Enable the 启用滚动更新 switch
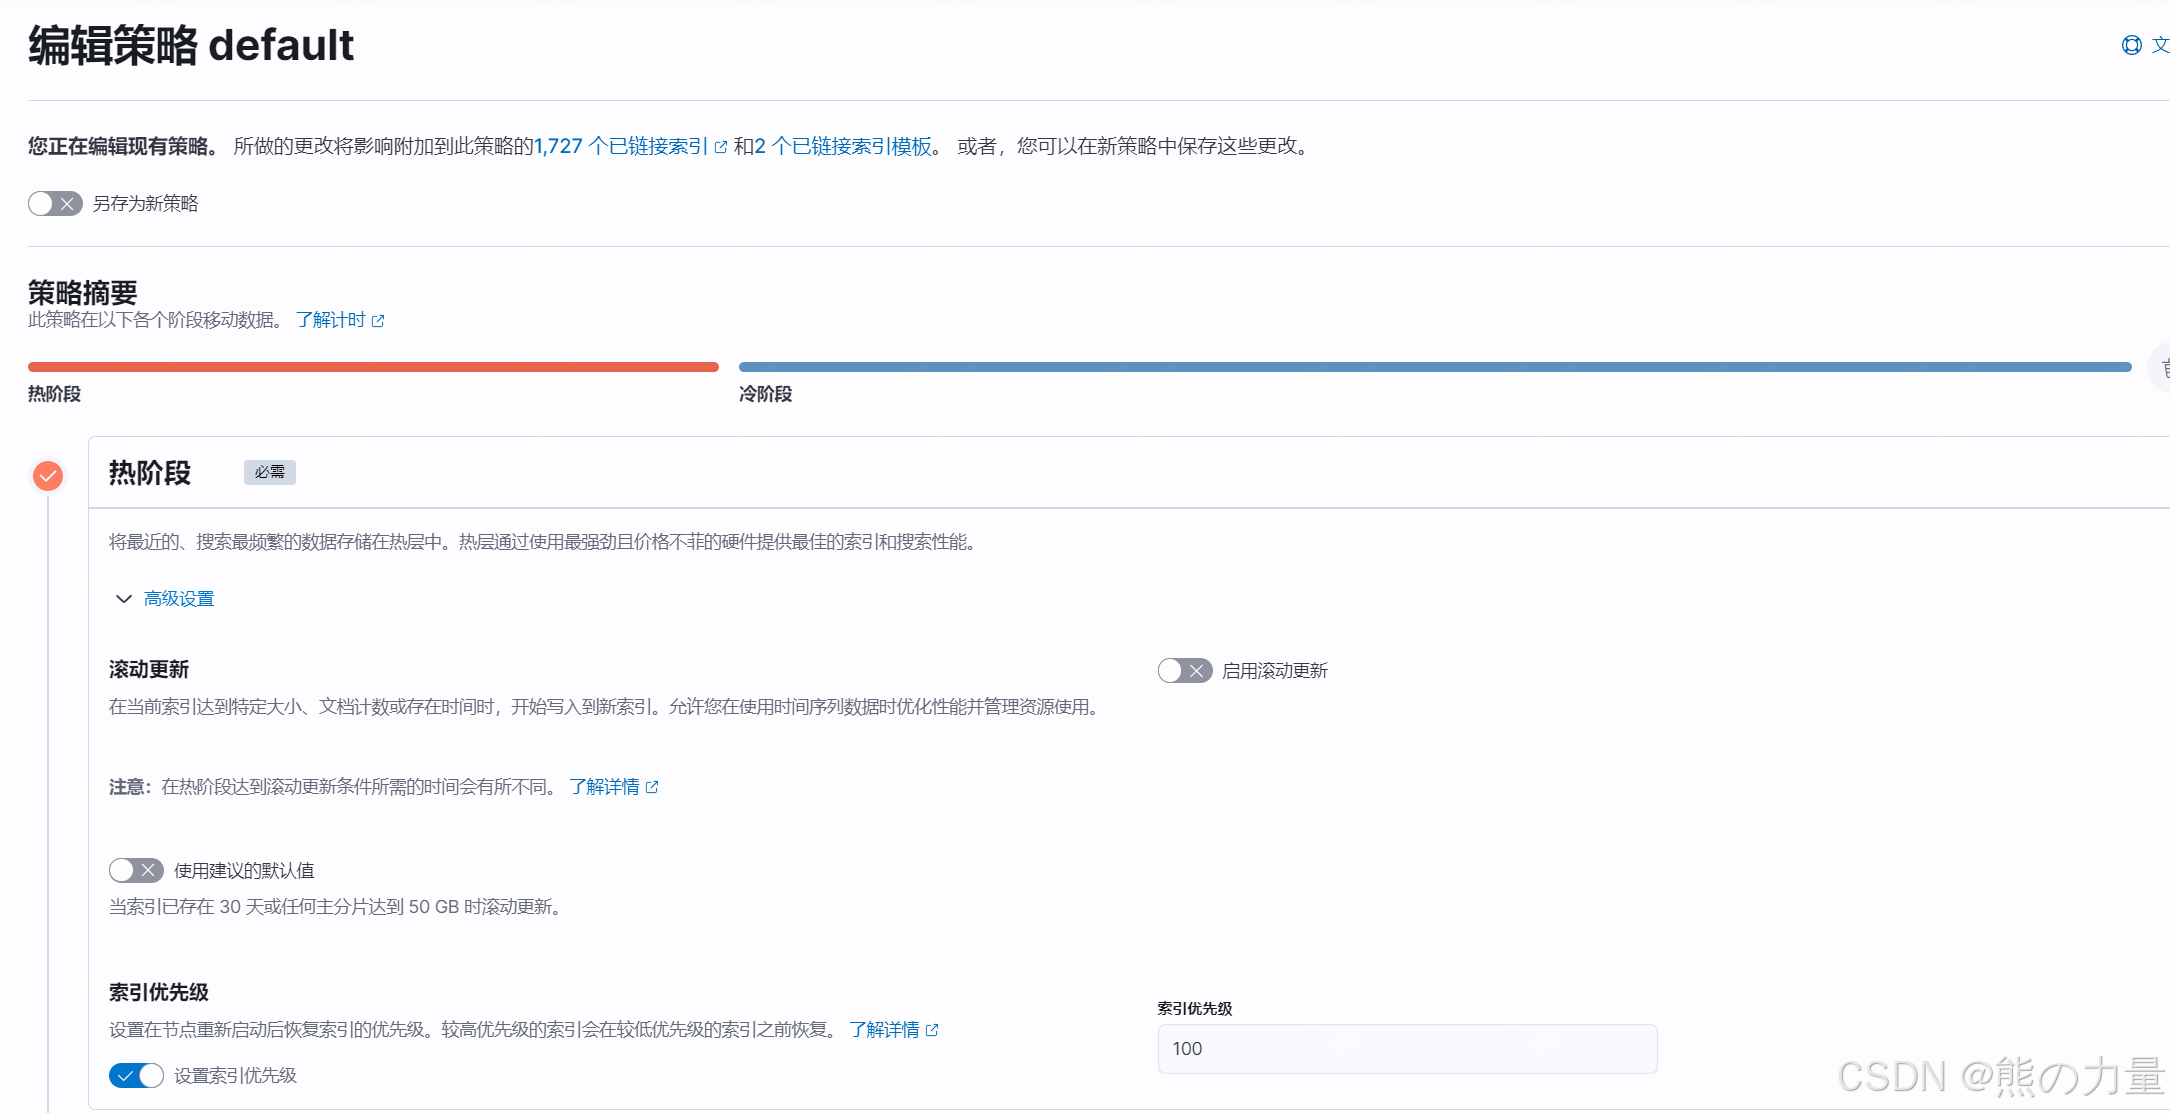 coord(1185,671)
